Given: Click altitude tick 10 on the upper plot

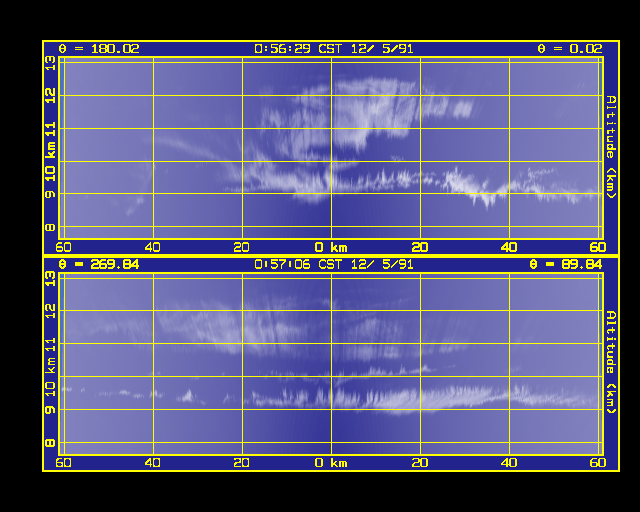Looking at the screenshot, I should coord(50,174).
